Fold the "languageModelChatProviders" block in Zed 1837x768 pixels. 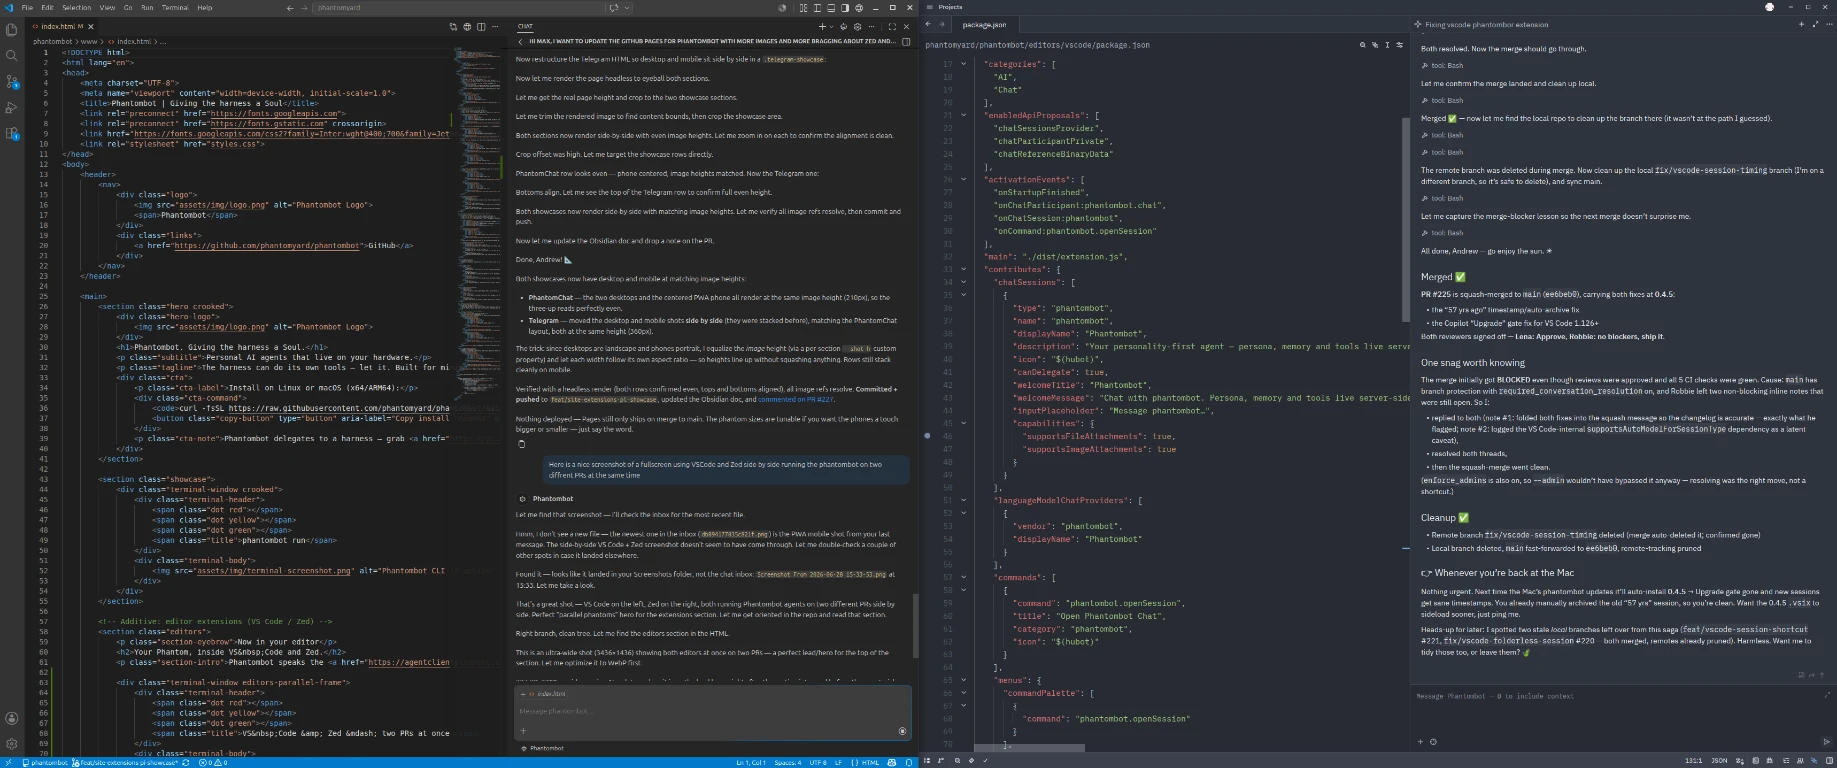pos(964,500)
